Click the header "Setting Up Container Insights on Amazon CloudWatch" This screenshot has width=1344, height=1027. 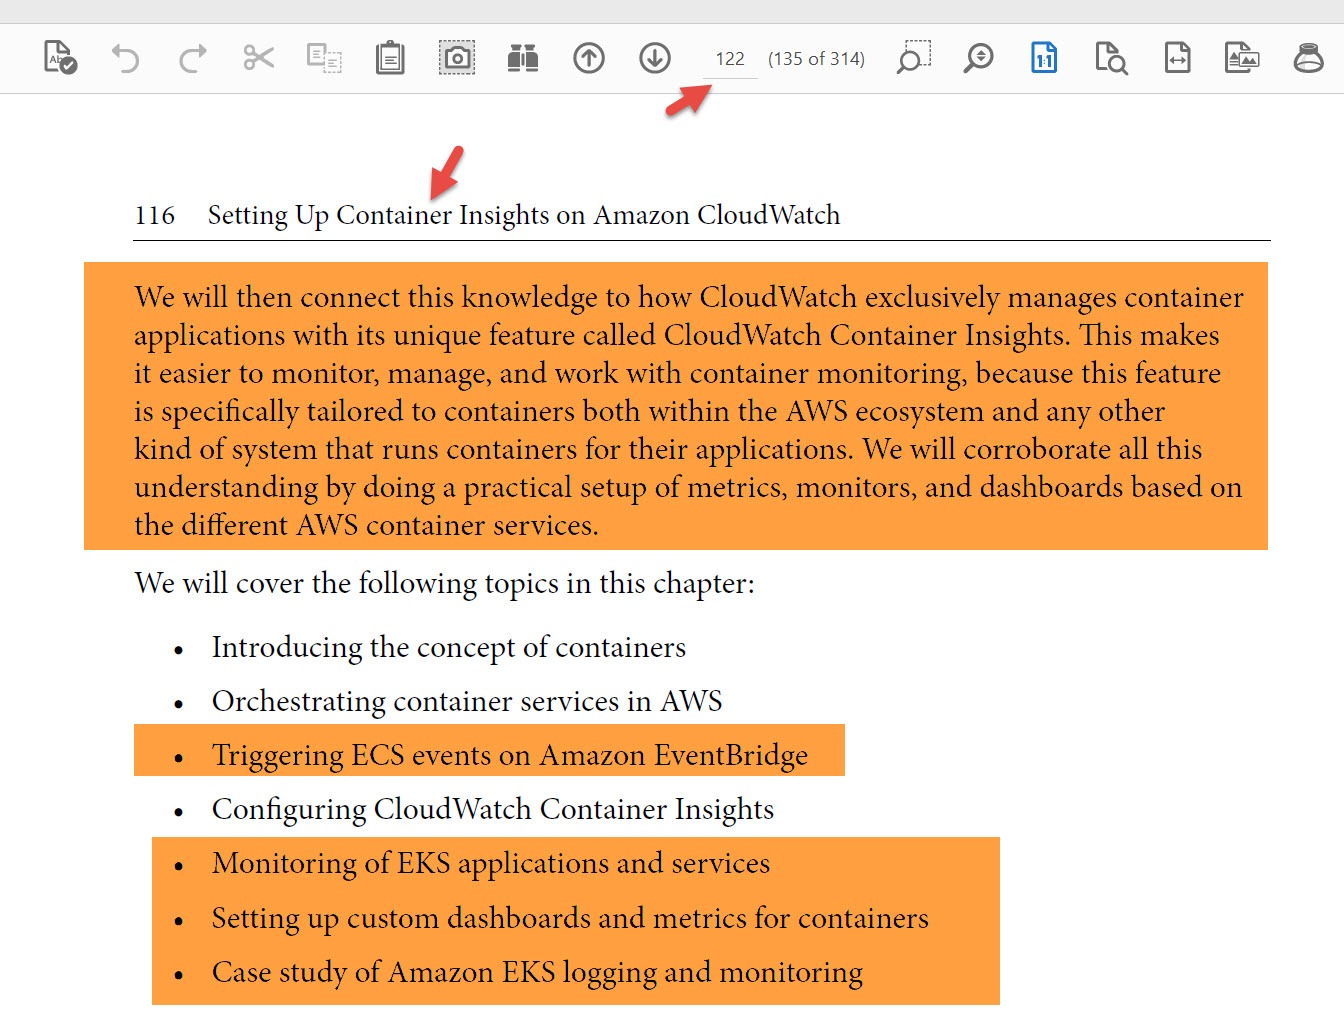524,215
